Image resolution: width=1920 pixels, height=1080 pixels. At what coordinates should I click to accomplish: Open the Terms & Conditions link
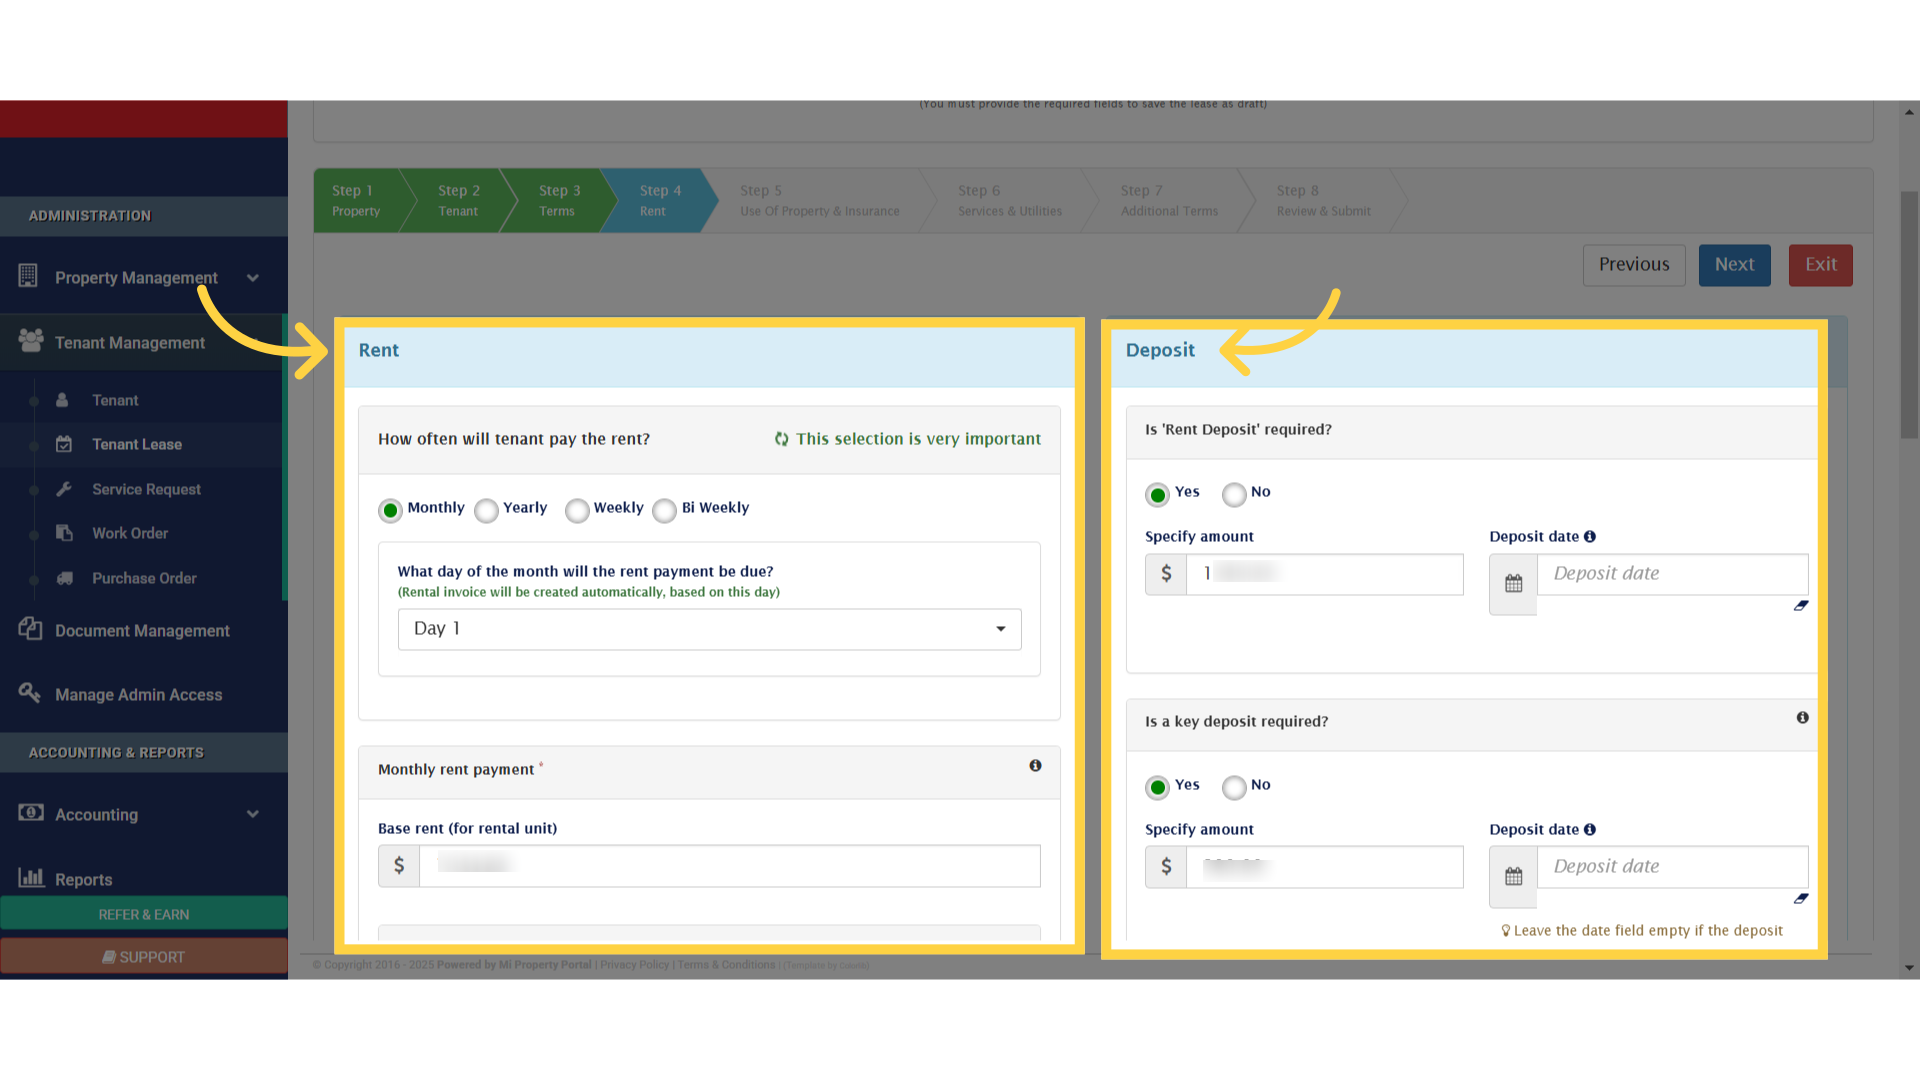point(726,965)
